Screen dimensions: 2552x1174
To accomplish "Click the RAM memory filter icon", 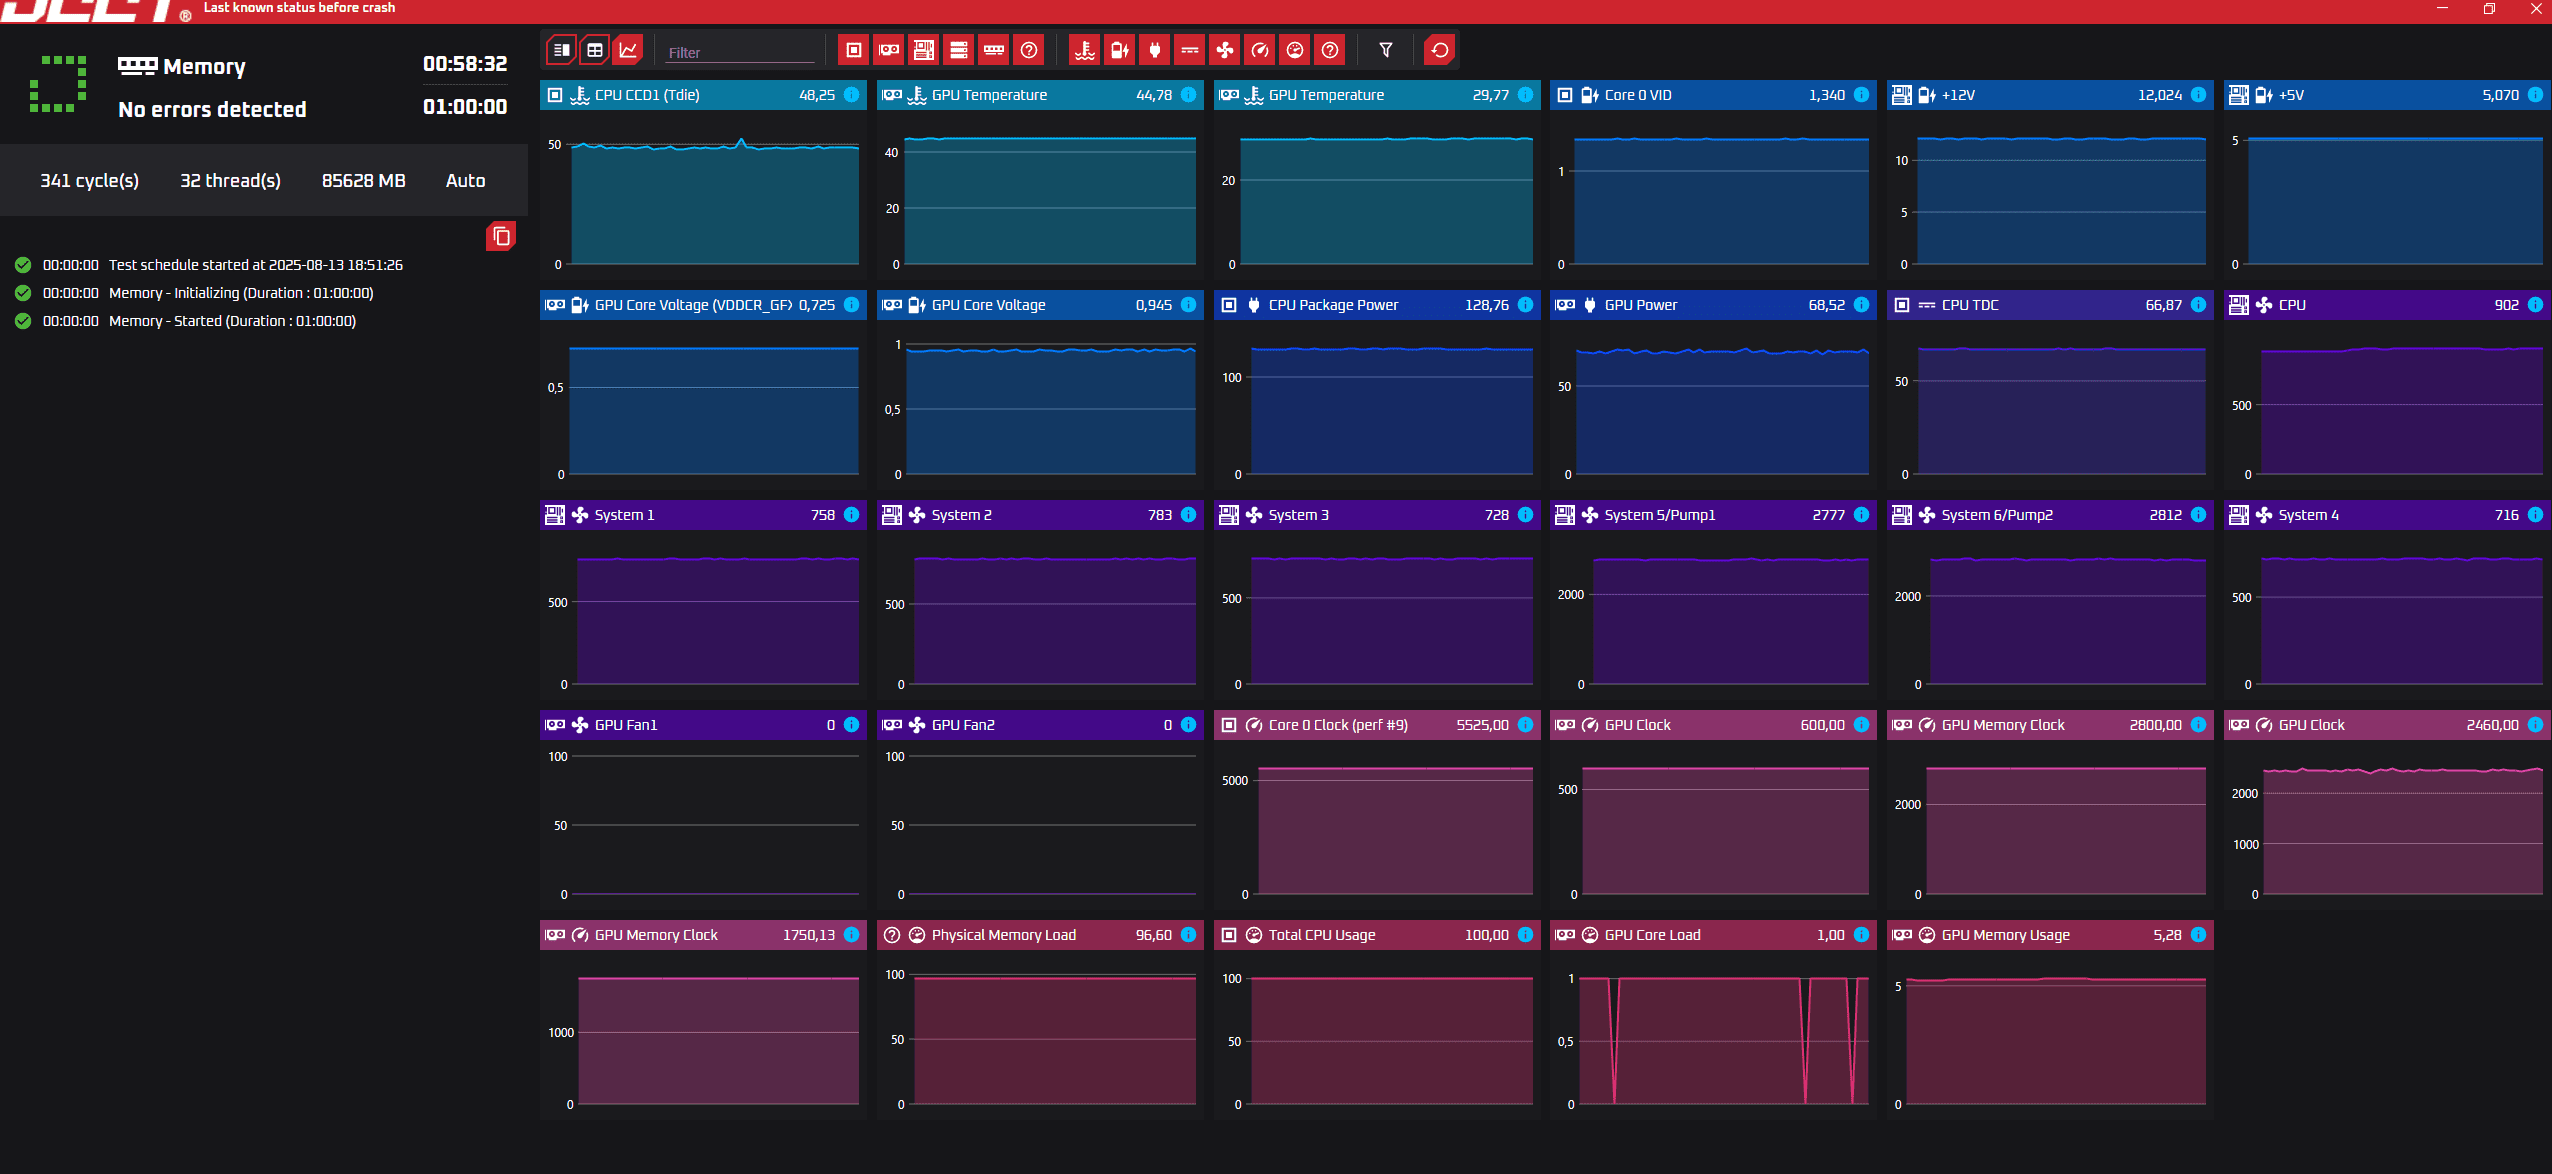I will click(x=993, y=50).
